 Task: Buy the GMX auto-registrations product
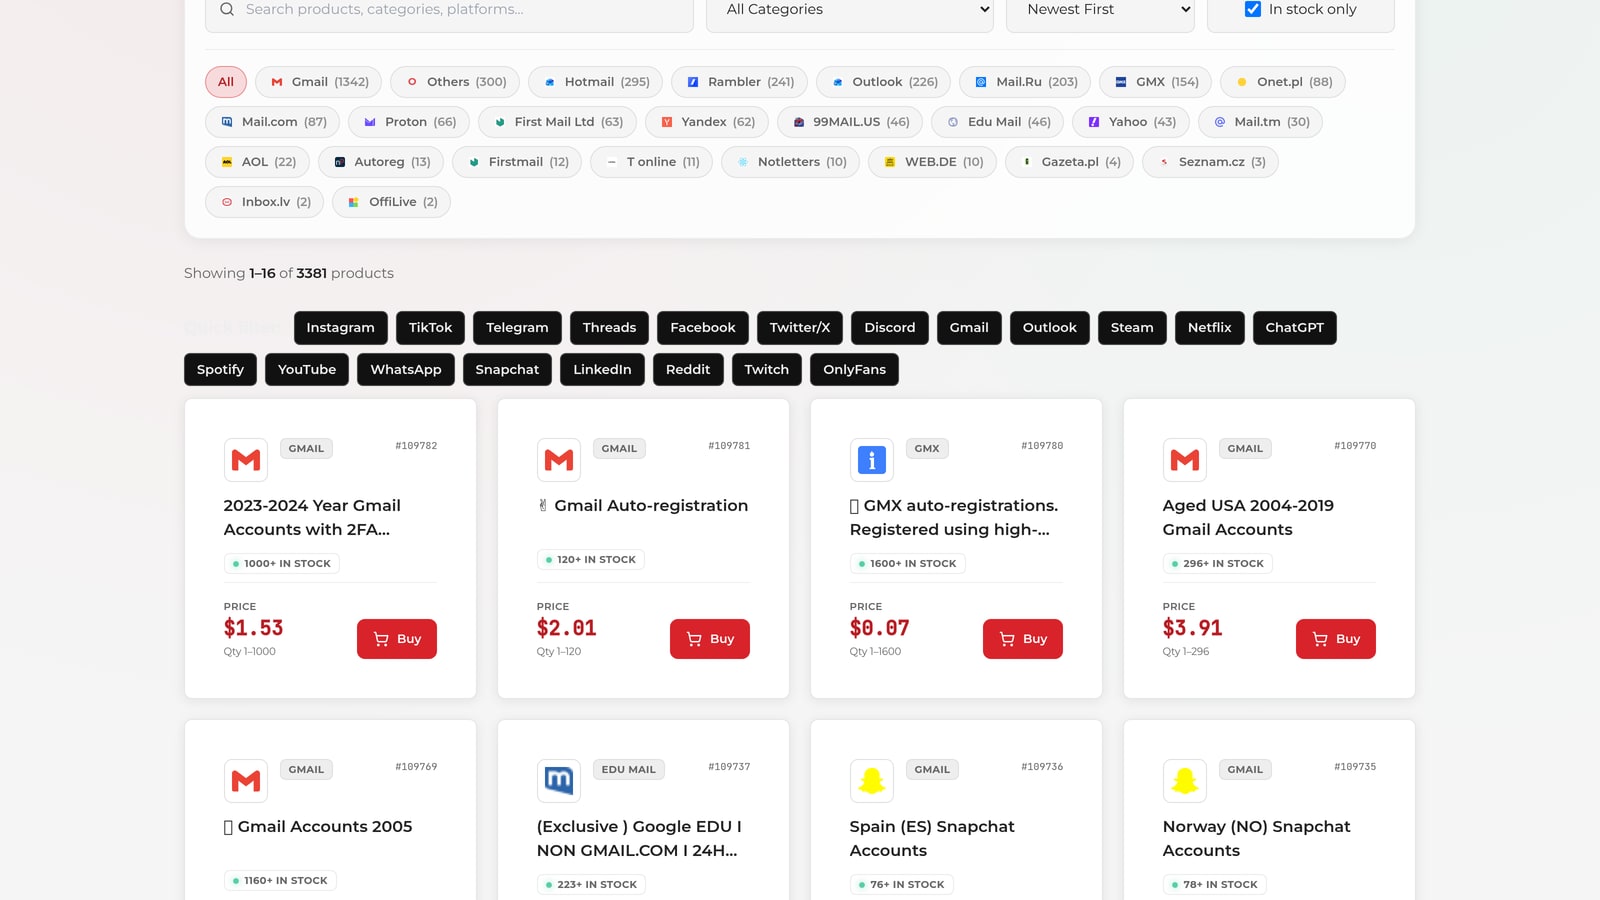[x=1023, y=639]
